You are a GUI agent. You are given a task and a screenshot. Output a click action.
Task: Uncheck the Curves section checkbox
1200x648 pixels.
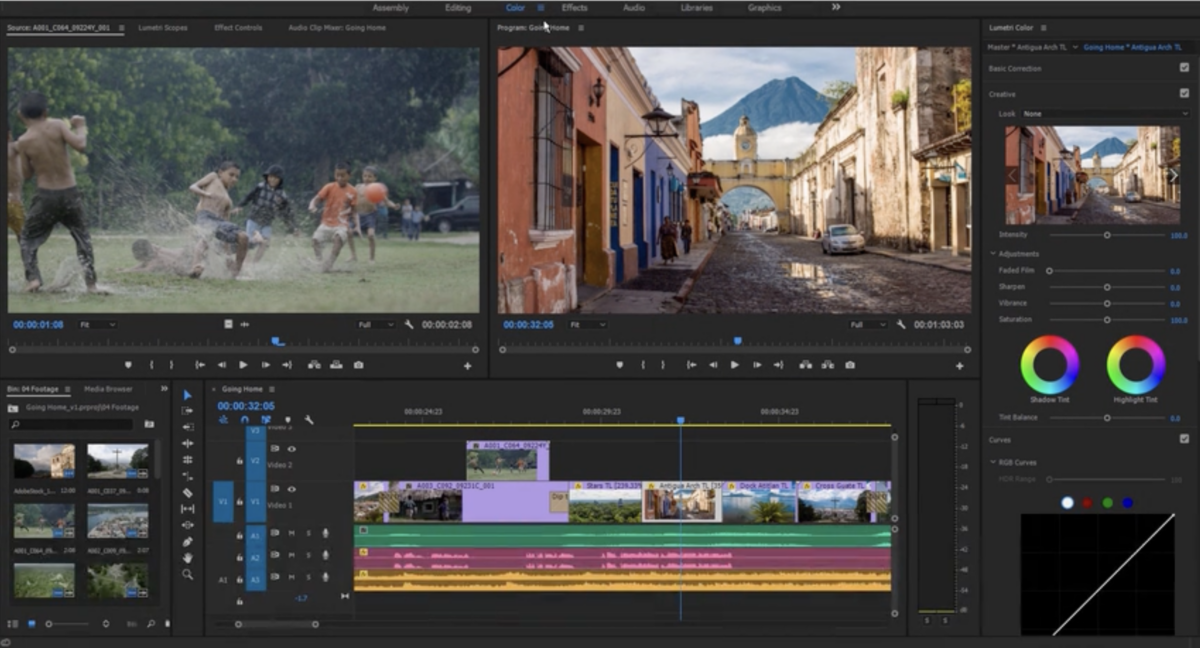1184,439
